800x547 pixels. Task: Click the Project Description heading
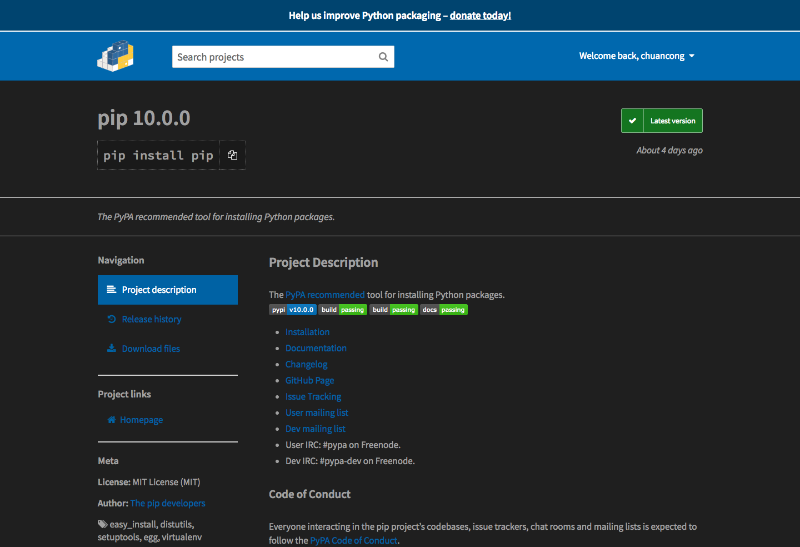point(323,262)
